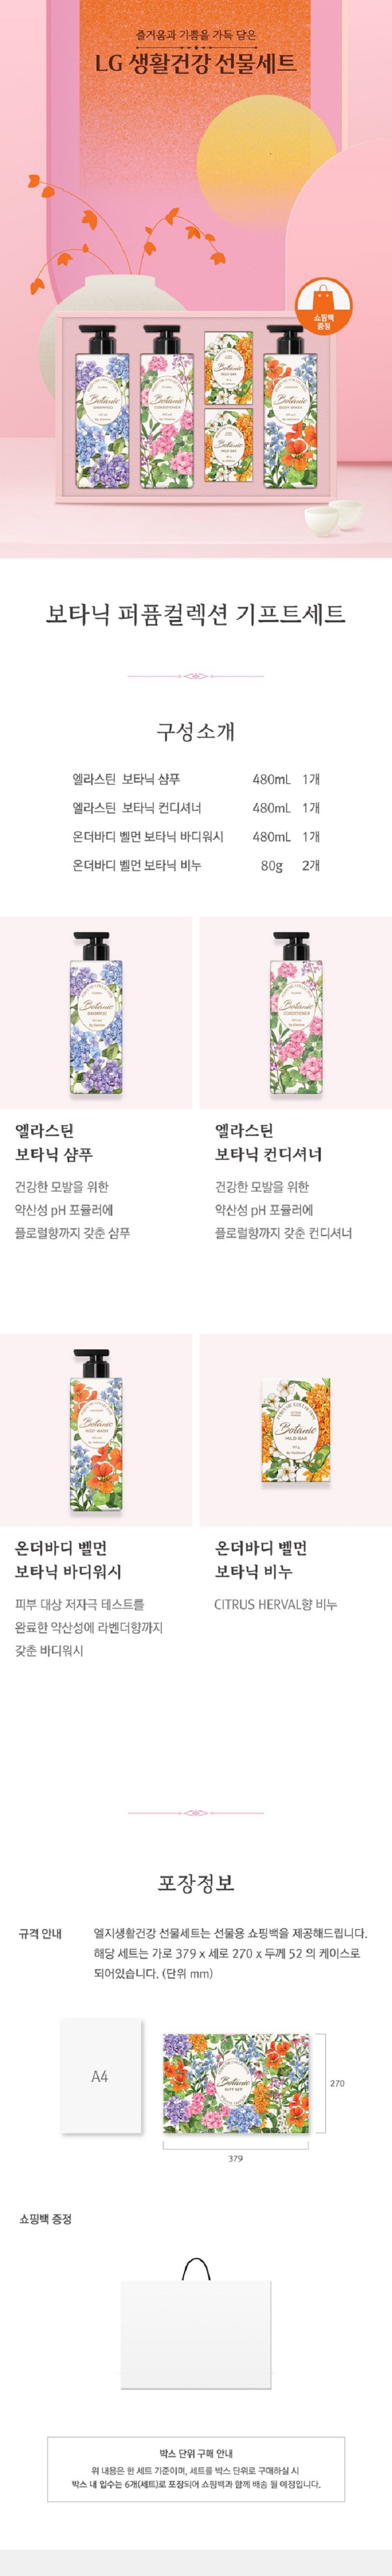Select the Botanic body wash bottle in gift box

click(290, 405)
